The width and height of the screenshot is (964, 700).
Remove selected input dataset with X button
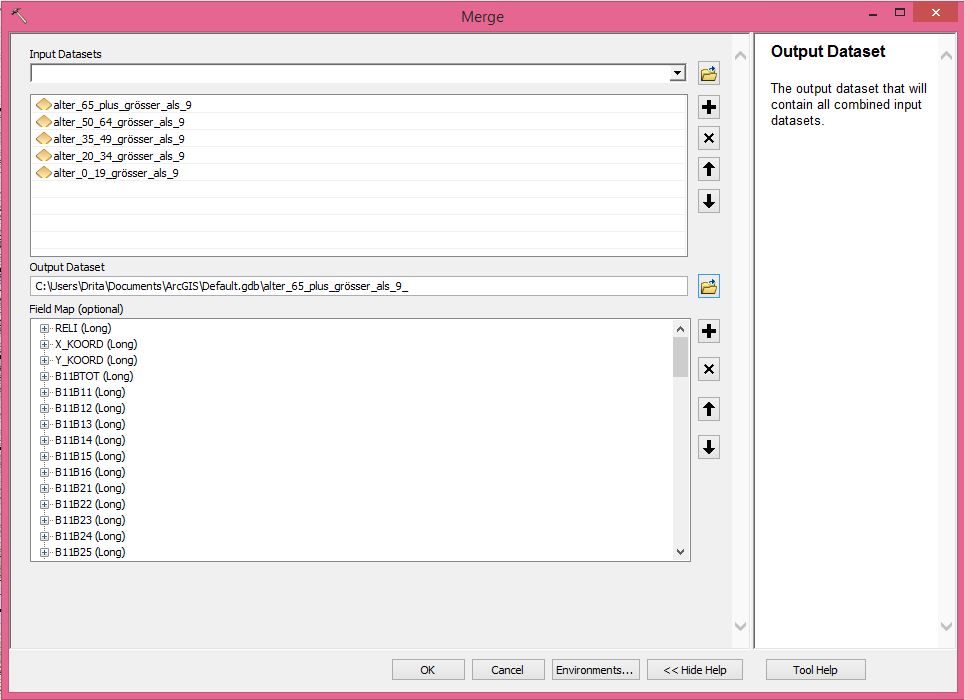(x=709, y=138)
